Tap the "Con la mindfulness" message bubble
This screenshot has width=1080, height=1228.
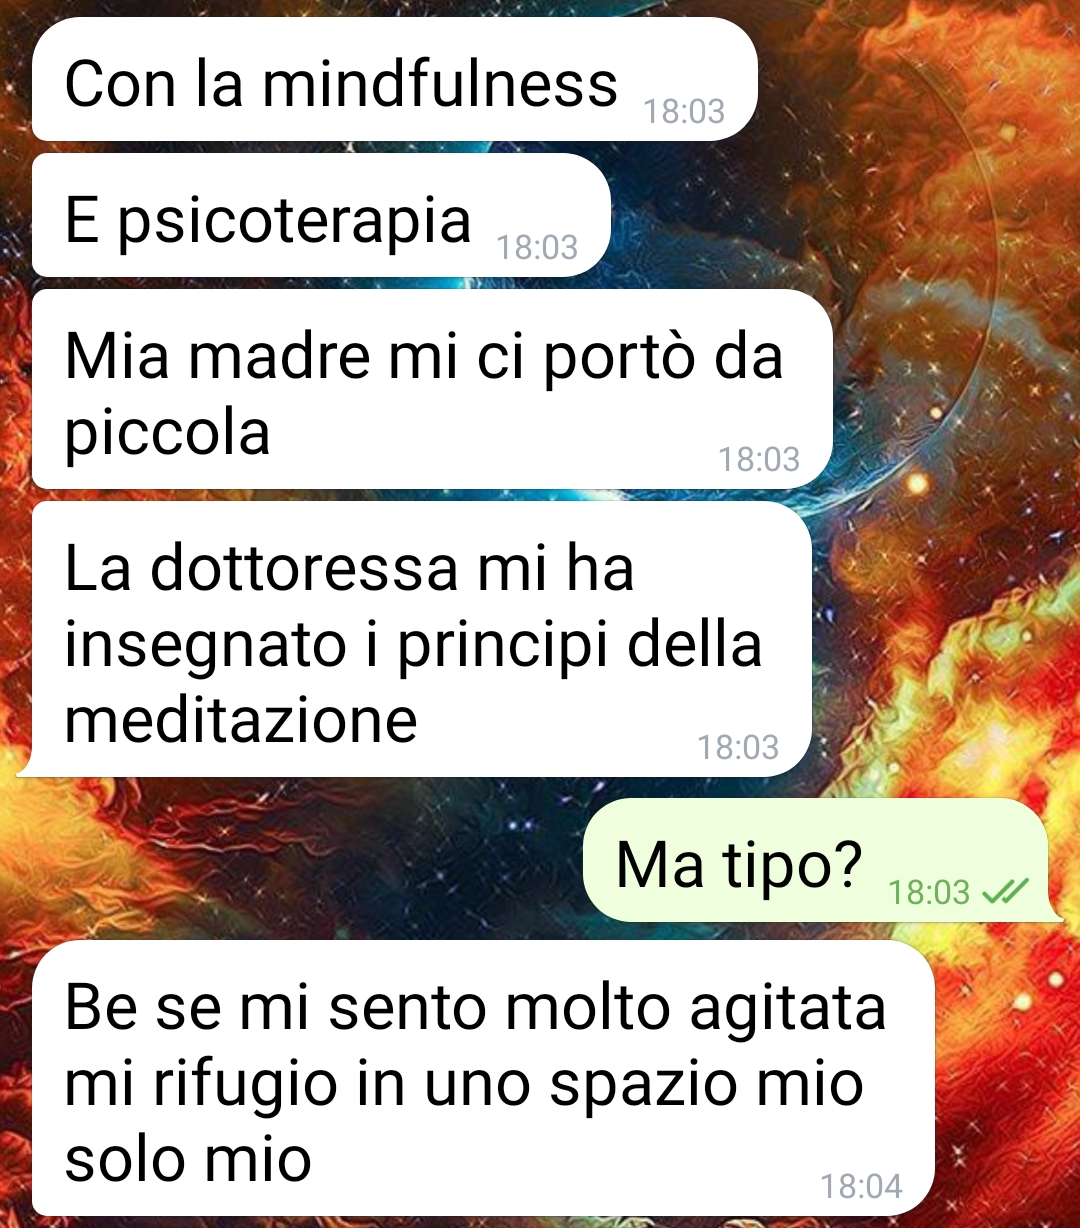coord(395,79)
